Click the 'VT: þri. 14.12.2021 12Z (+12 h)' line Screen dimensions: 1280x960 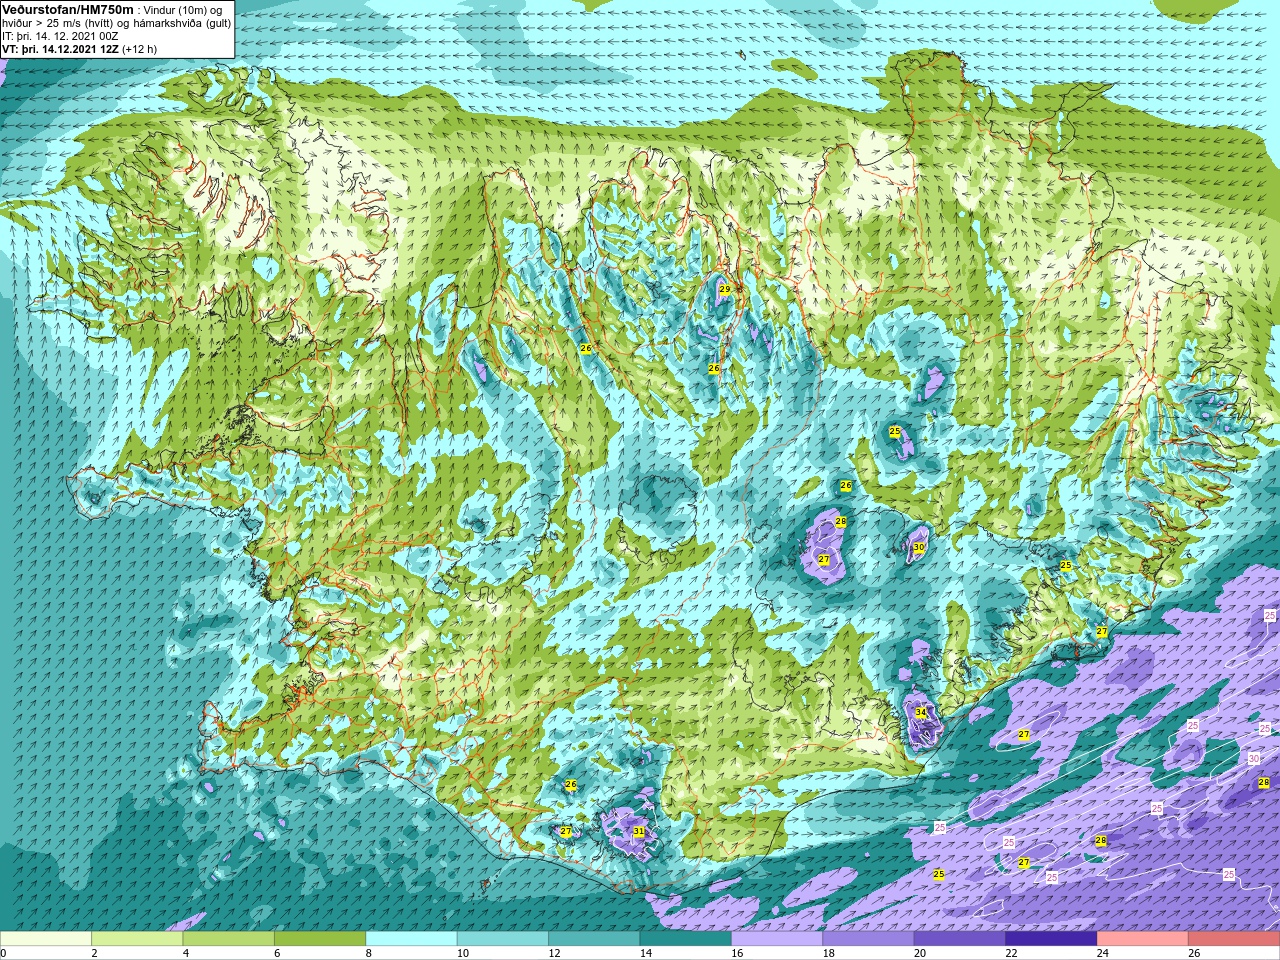click(79, 49)
